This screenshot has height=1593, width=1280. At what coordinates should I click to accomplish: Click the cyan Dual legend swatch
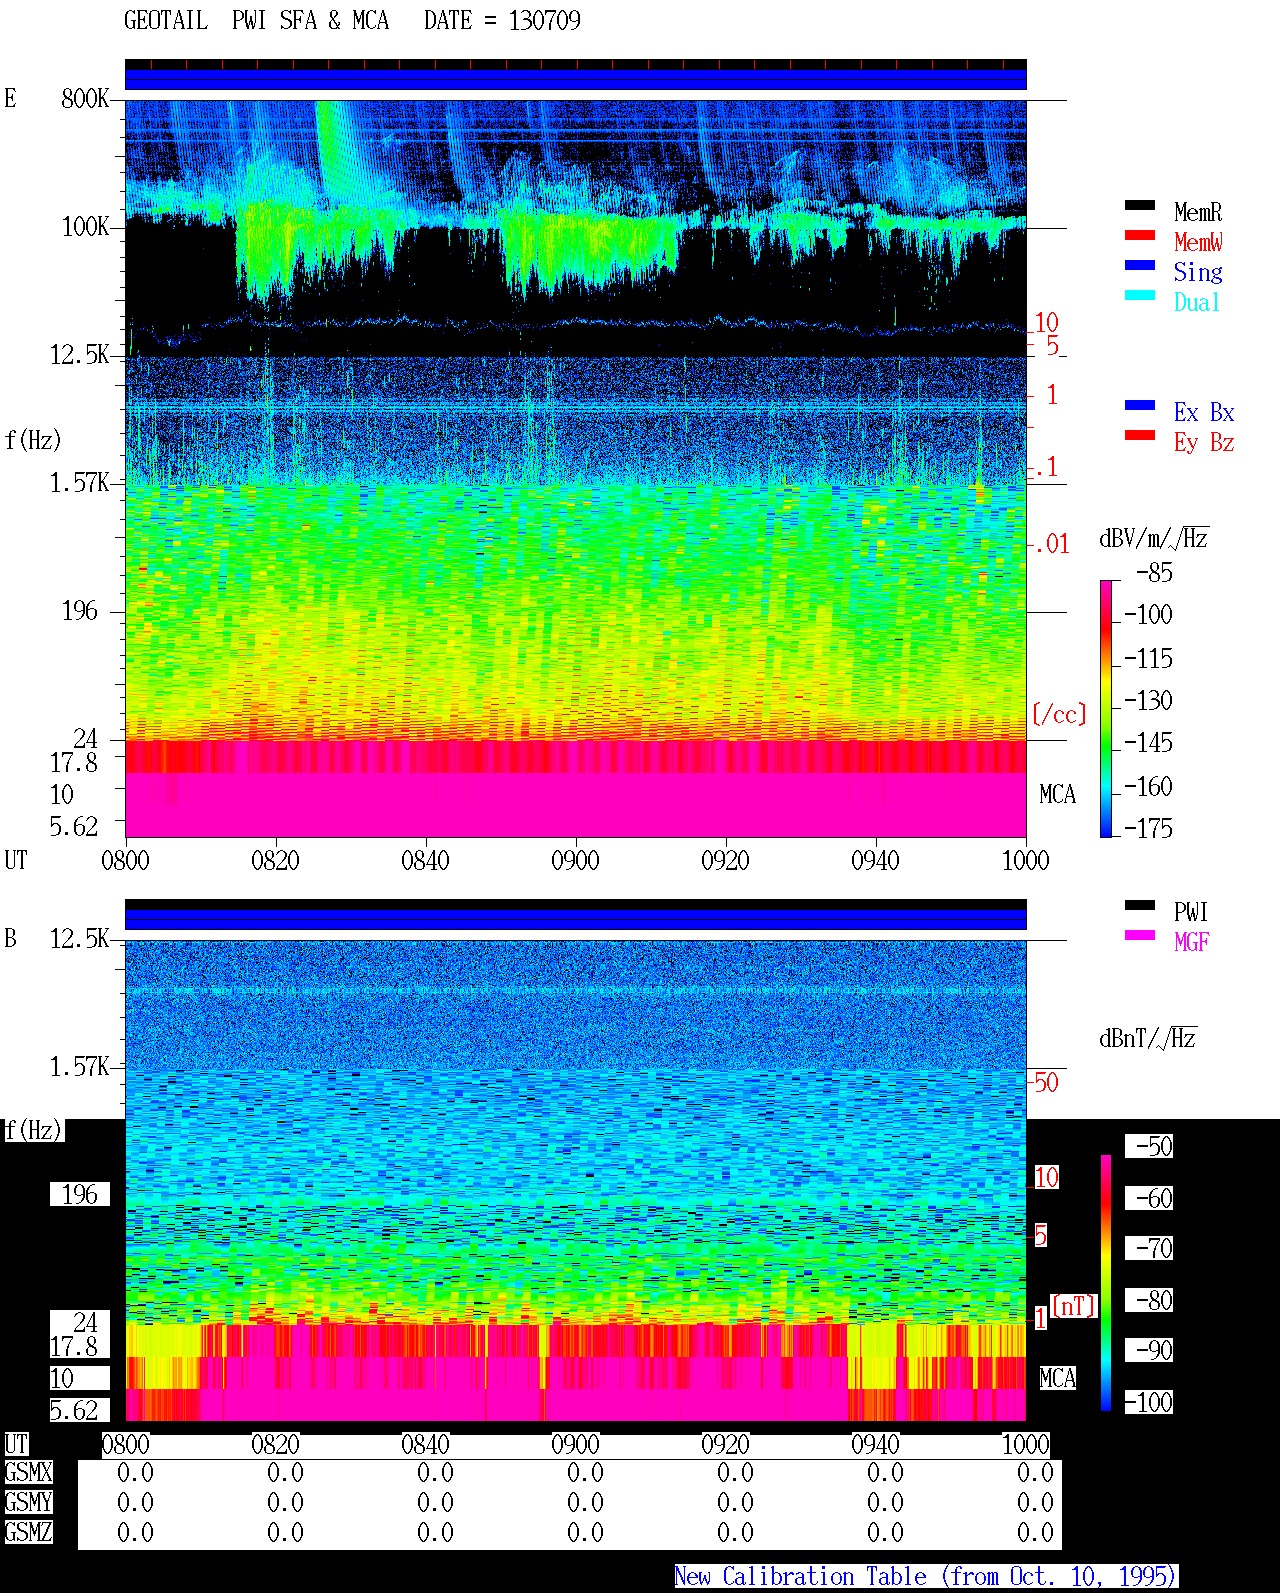[1140, 296]
